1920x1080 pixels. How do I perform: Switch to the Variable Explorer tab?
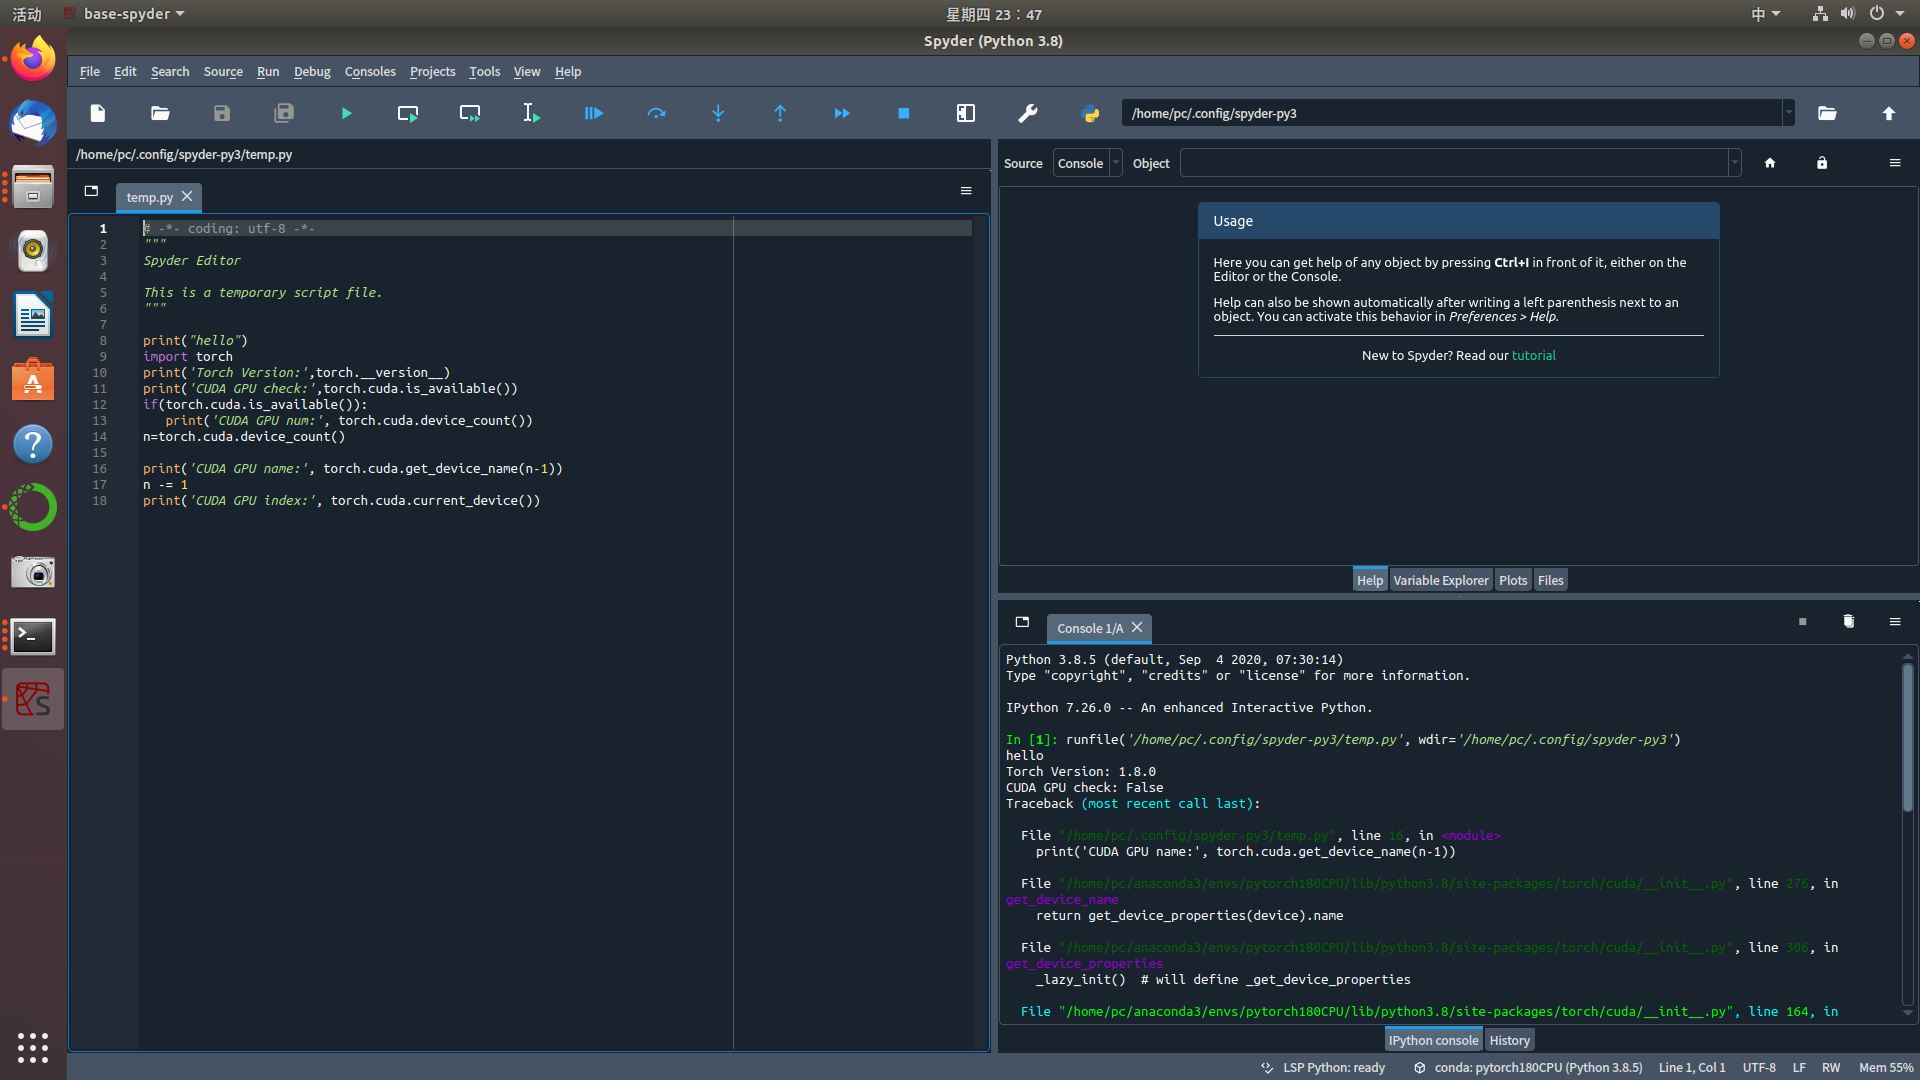(1439, 580)
